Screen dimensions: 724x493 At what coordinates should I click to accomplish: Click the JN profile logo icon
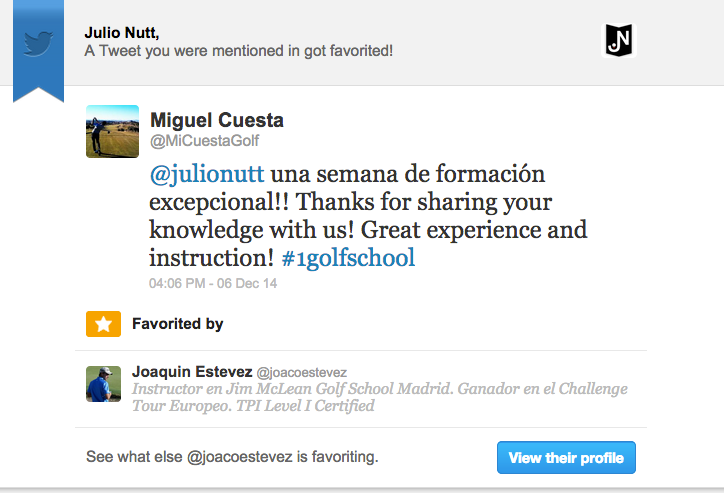click(x=621, y=40)
